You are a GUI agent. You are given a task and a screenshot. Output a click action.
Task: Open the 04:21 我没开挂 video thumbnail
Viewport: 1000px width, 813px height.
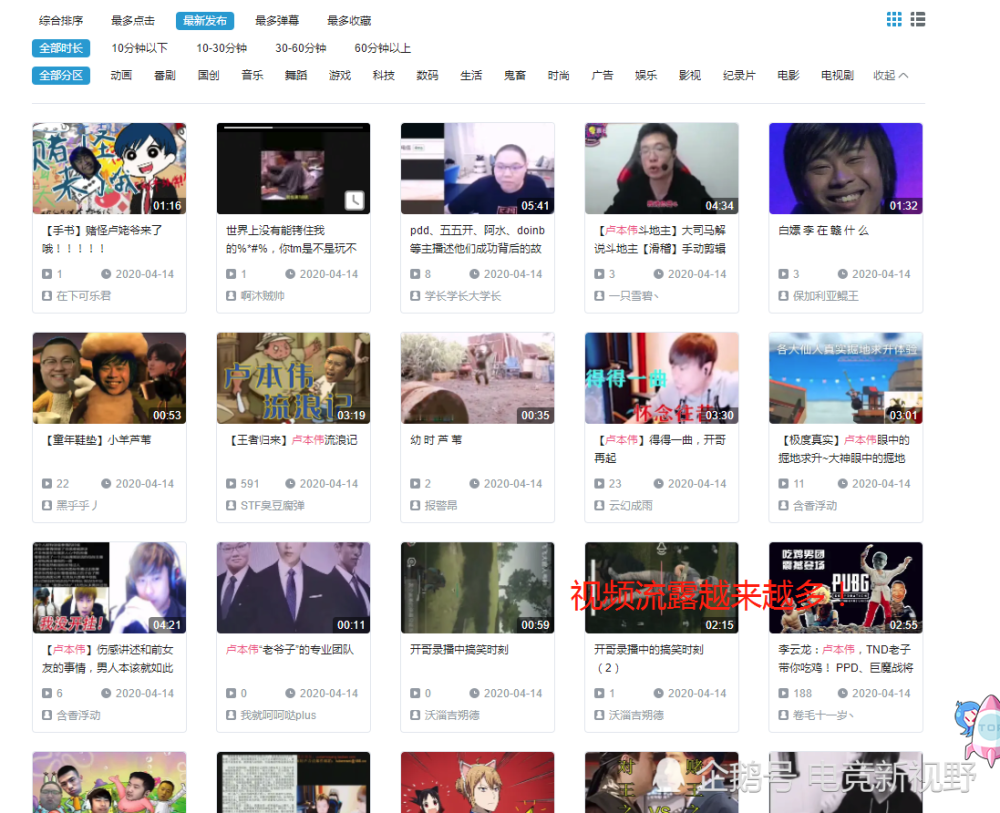tap(109, 588)
